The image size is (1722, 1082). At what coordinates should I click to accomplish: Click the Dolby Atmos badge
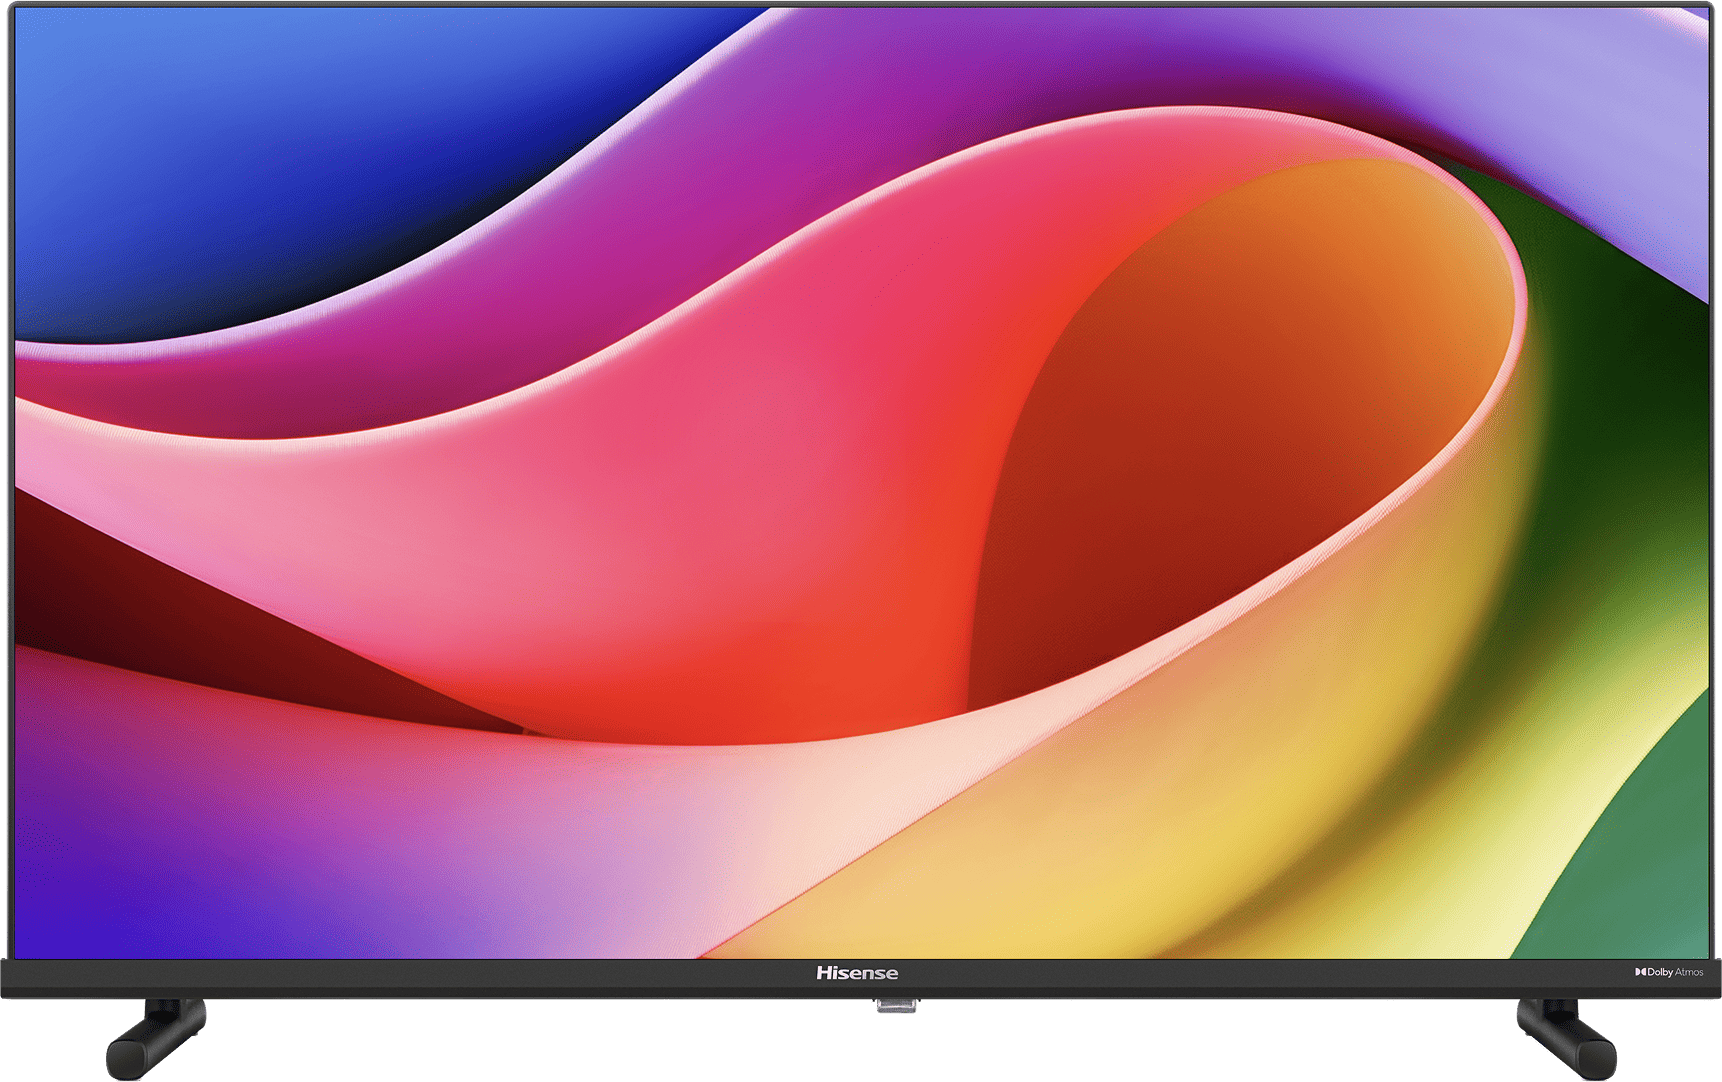pyautogui.click(x=1668, y=972)
